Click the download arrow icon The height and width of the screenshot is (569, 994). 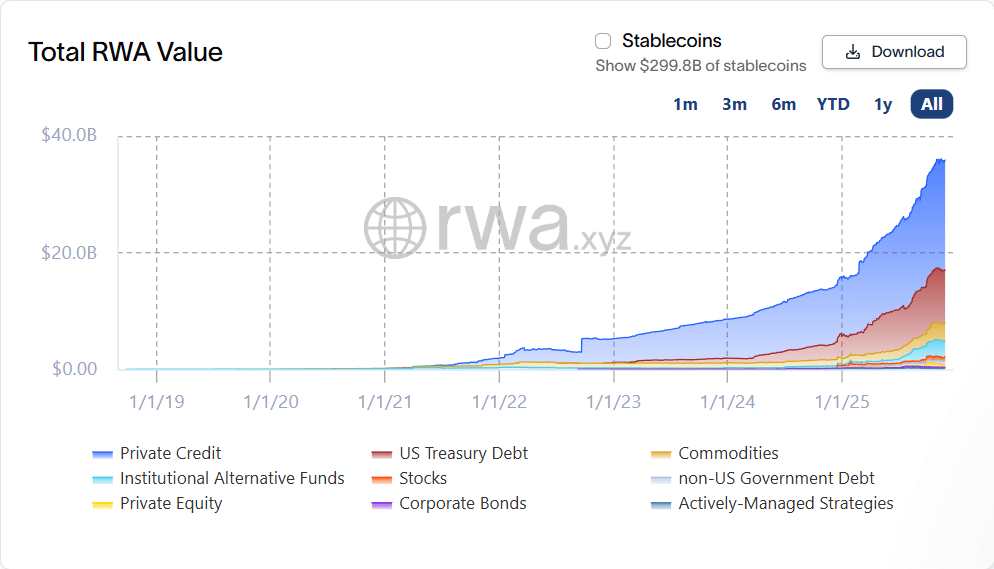(x=853, y=52)
